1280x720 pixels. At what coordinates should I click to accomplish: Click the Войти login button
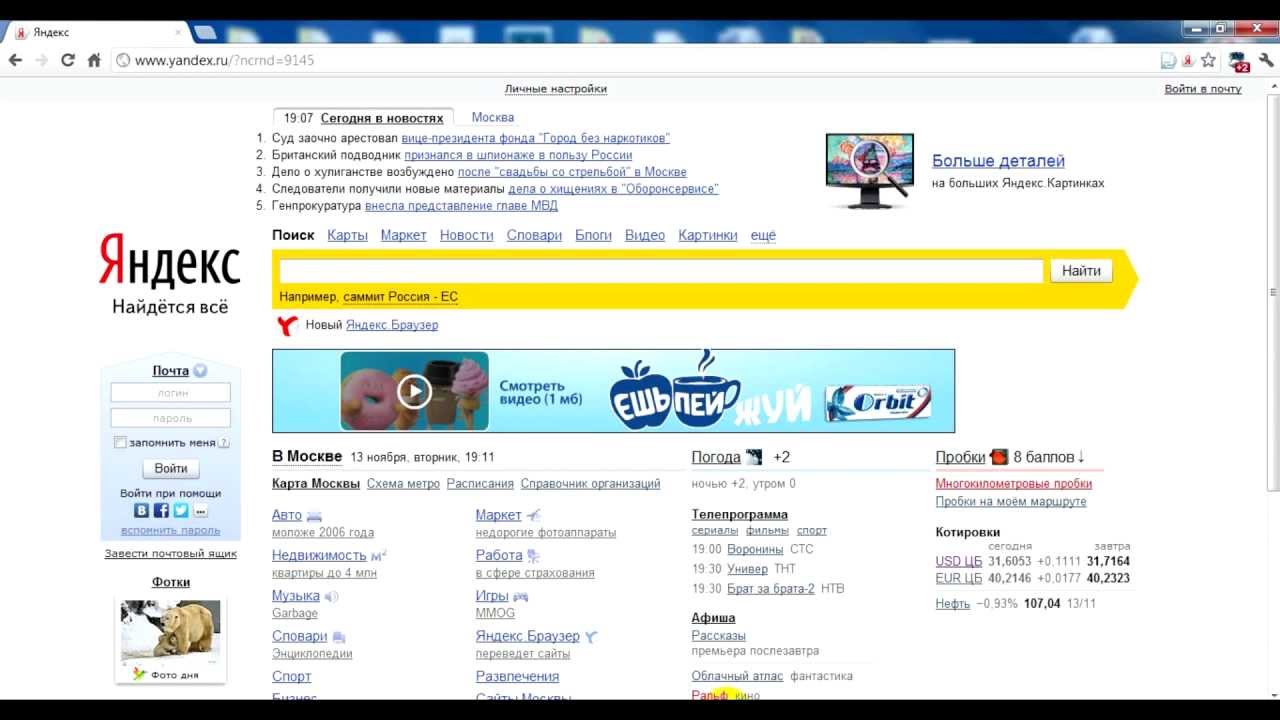pyautogui.click(x=171, y=468)
